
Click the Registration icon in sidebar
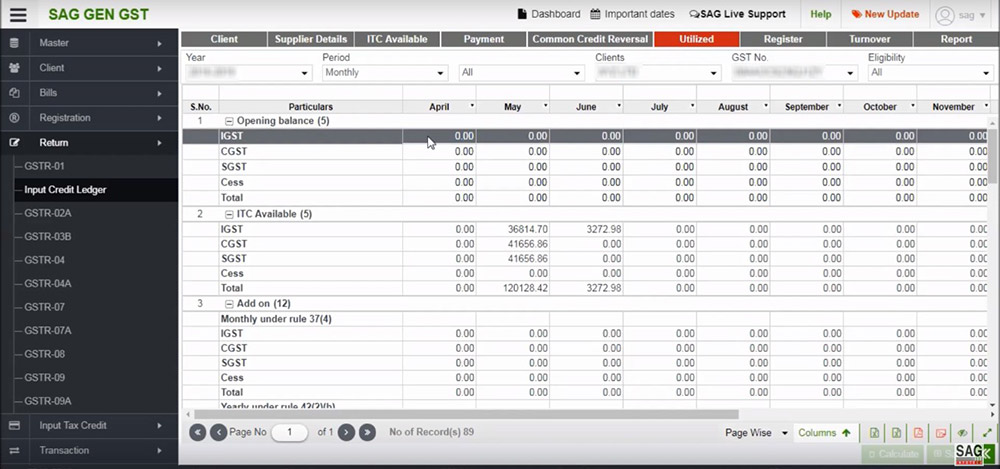click(14, 118)
